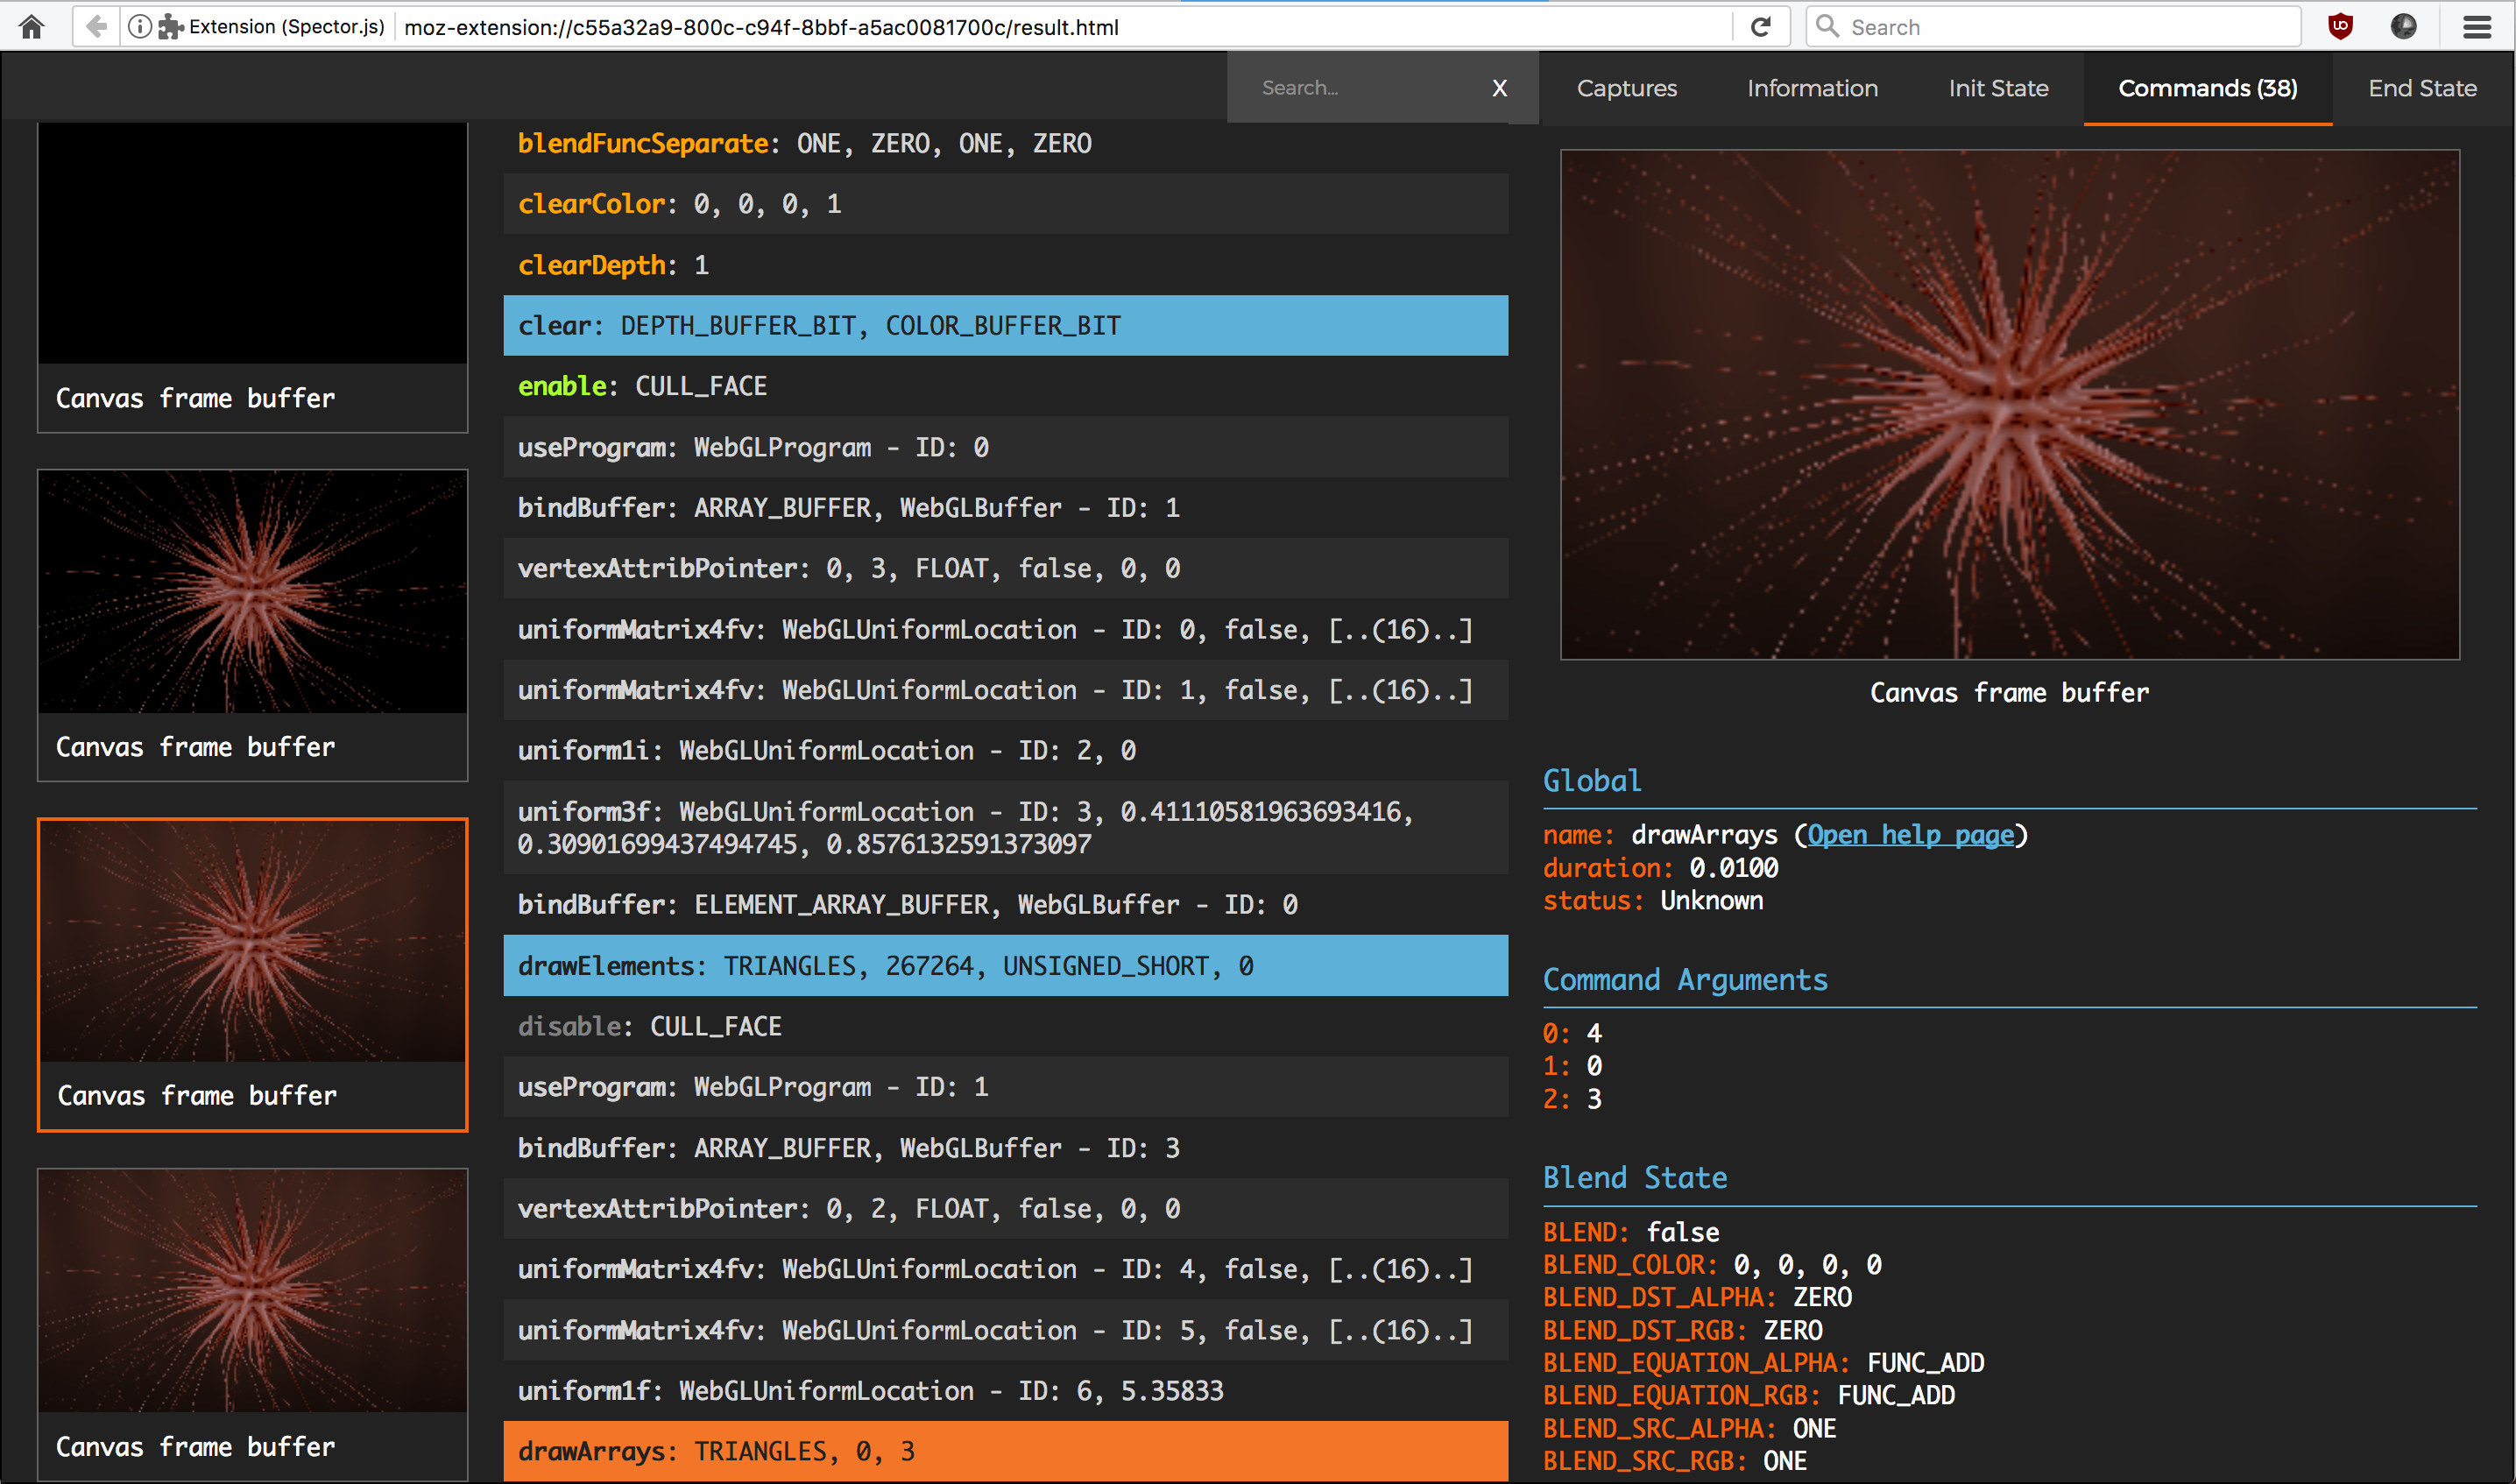Click the BLEND_SRC_ALPHA: ONE entry
This screenshot has height=1484, width=2516.
[x=1690, y=1429]
